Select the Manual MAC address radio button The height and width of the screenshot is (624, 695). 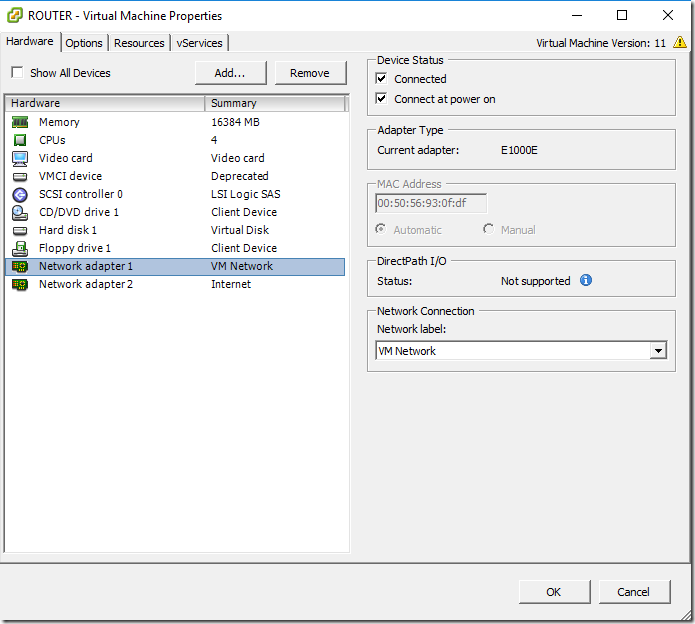click(x=488, y=229)
